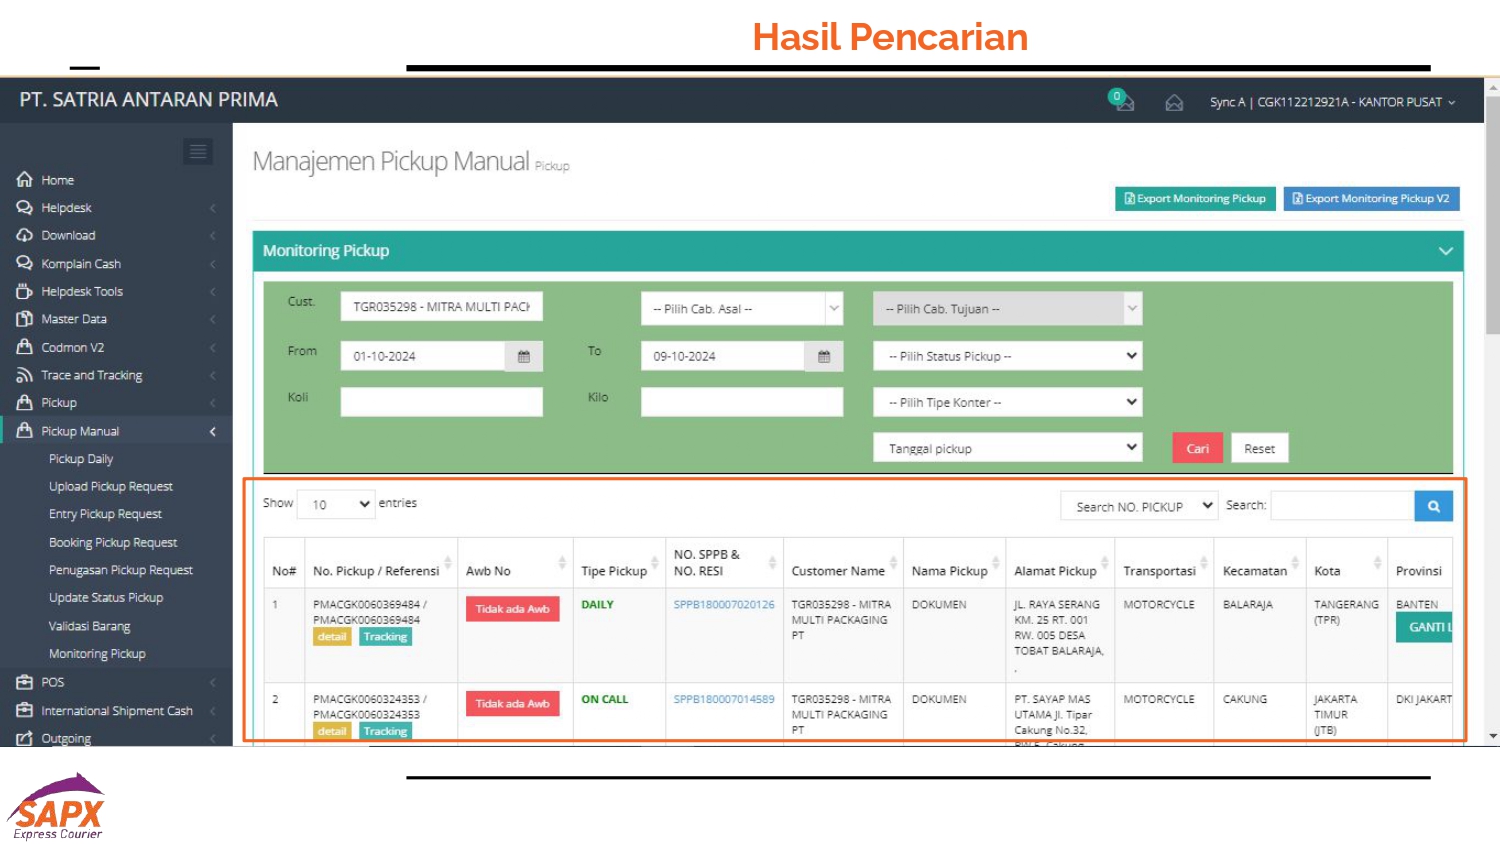Click the Helpdesk Tools icon
1500x844 pixels.
25,292
